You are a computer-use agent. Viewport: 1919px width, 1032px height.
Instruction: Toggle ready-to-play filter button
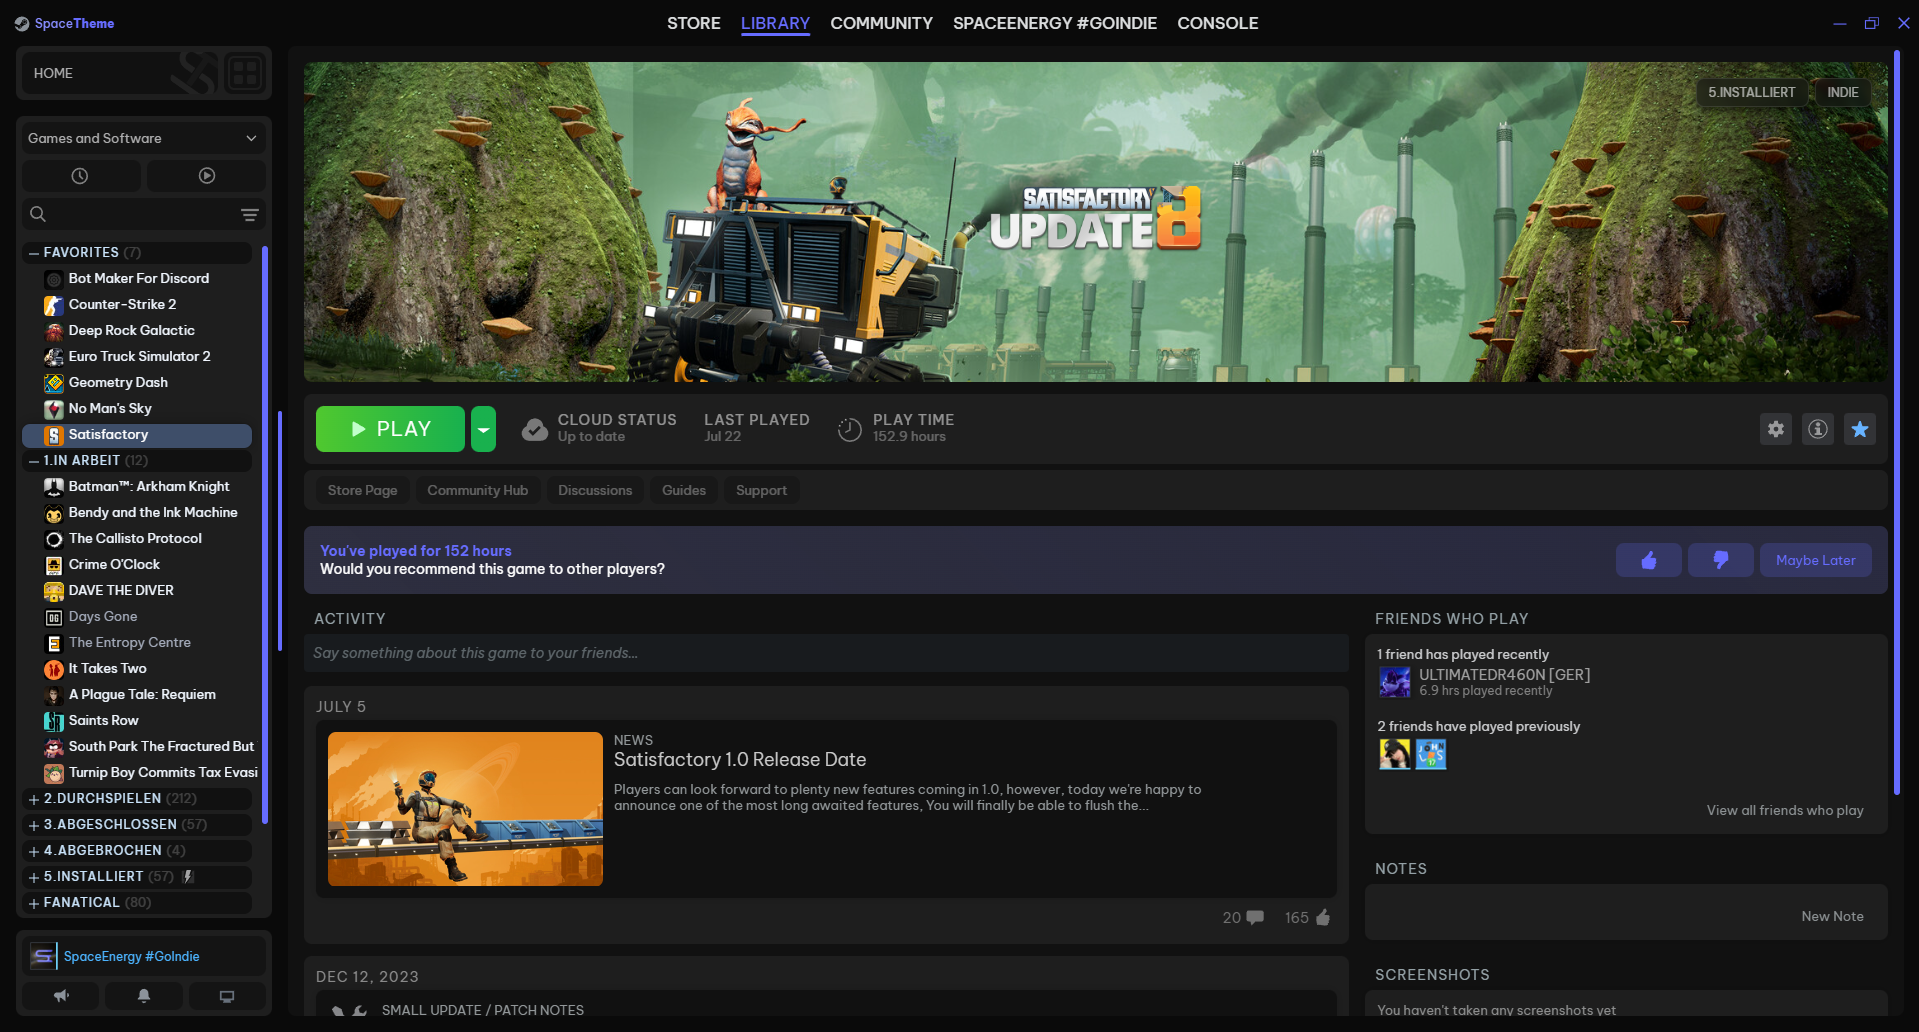point(207,176)
